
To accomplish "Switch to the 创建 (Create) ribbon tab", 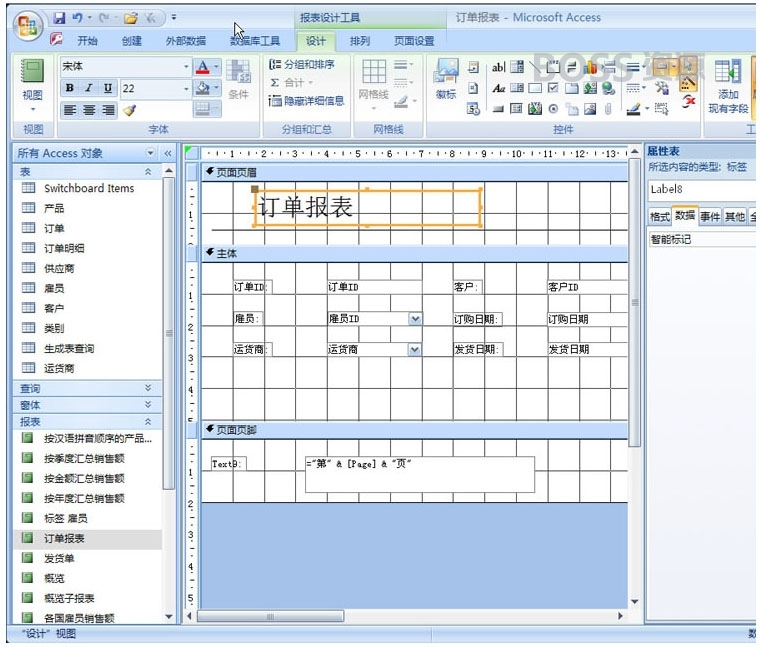I will tap(131, 41).
